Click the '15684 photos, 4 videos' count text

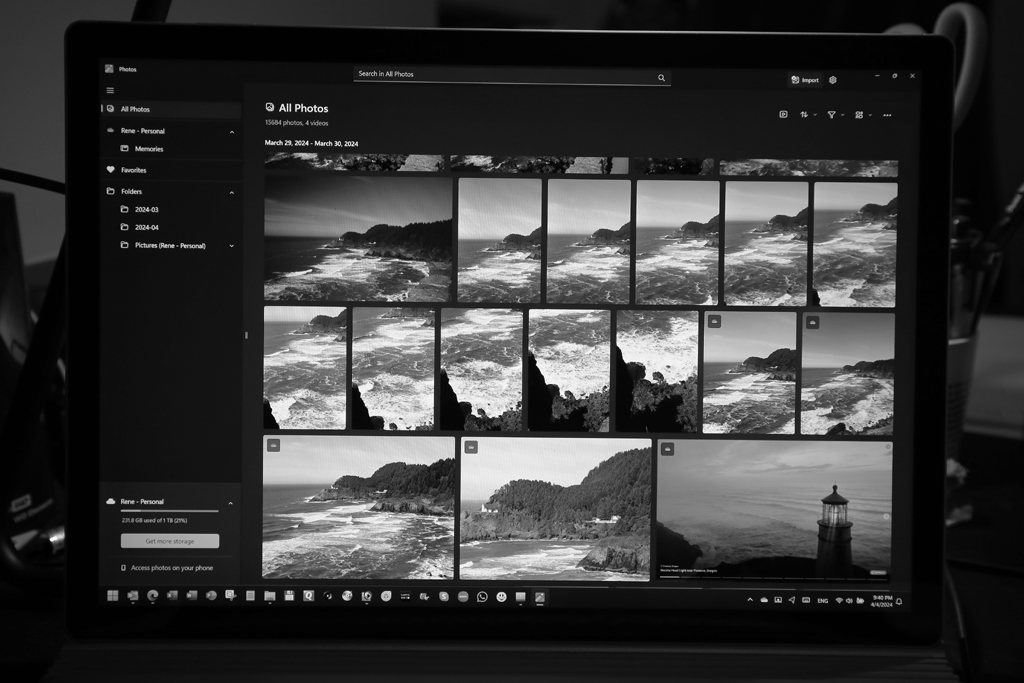coord(296,123)
